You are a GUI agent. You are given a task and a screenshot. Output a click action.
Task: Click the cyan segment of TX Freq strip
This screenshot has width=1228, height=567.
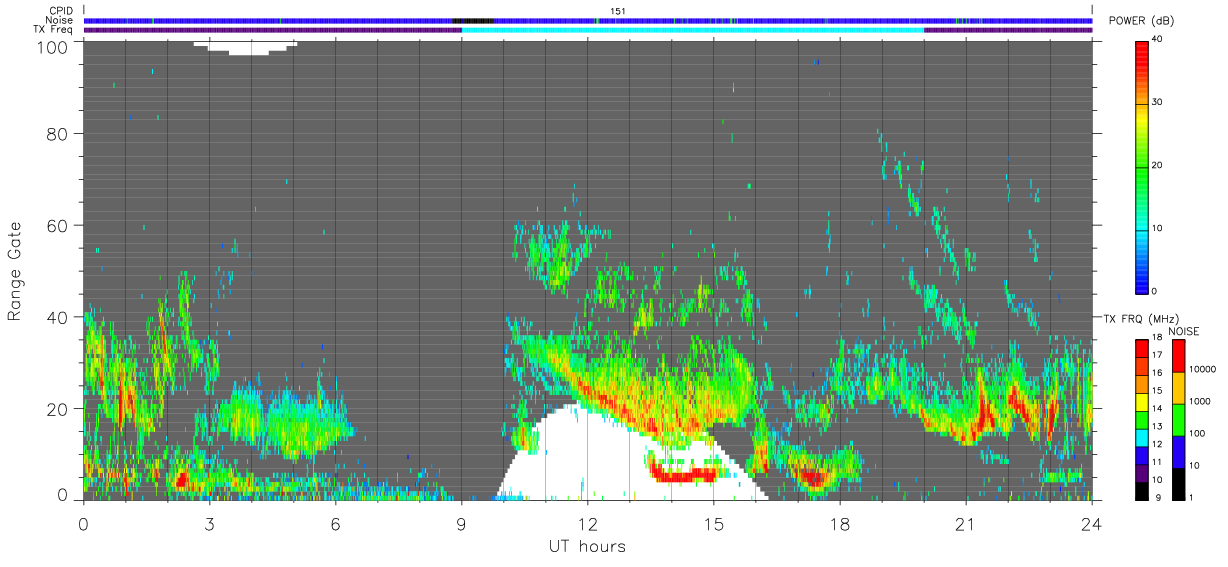click(x=693, y=30)
